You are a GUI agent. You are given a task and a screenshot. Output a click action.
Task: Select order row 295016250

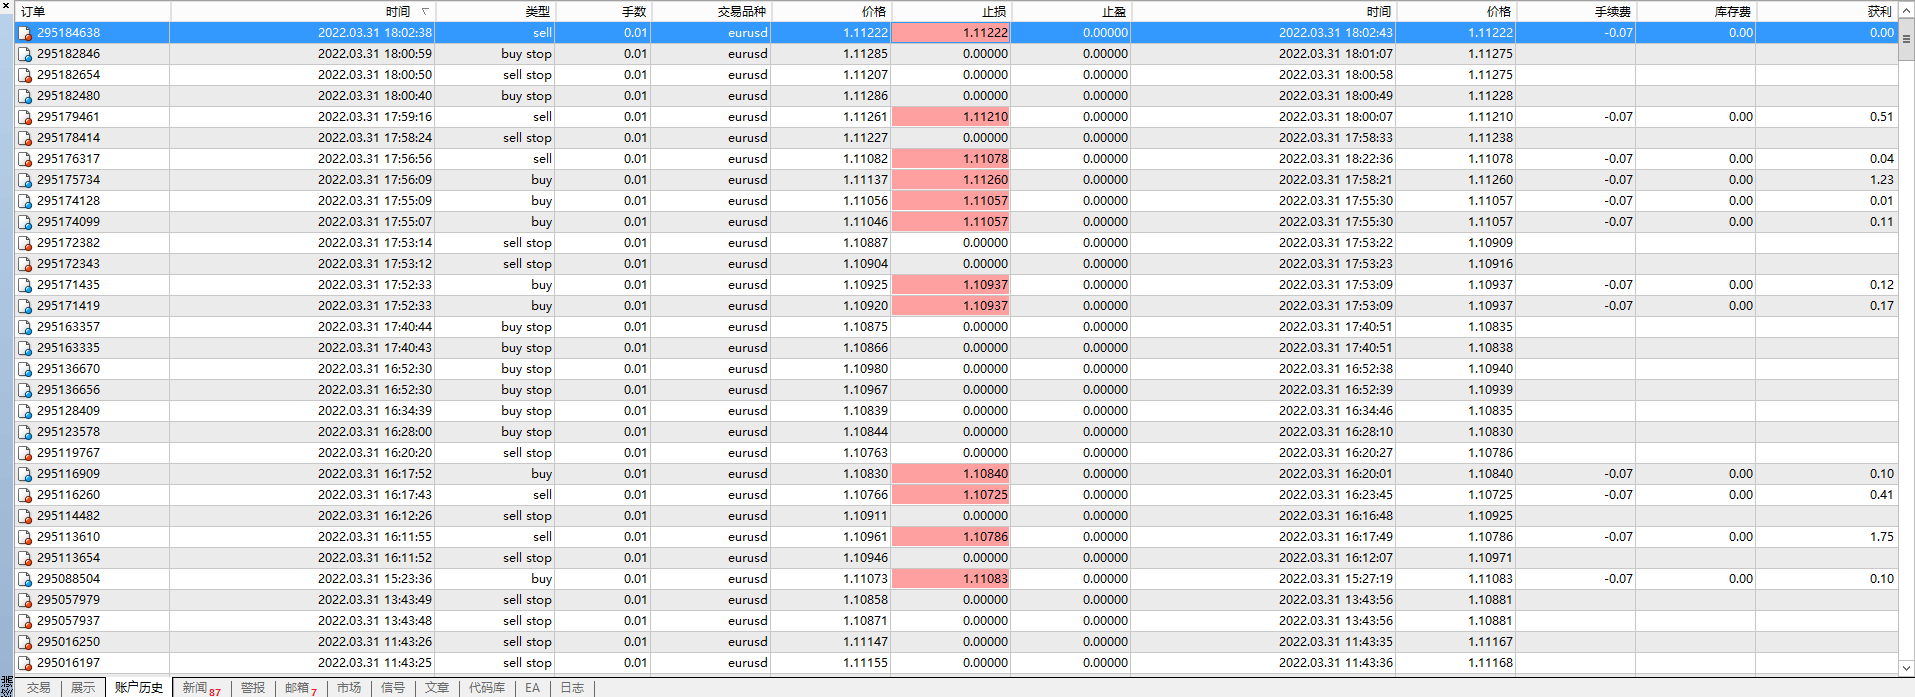(957, 642)
